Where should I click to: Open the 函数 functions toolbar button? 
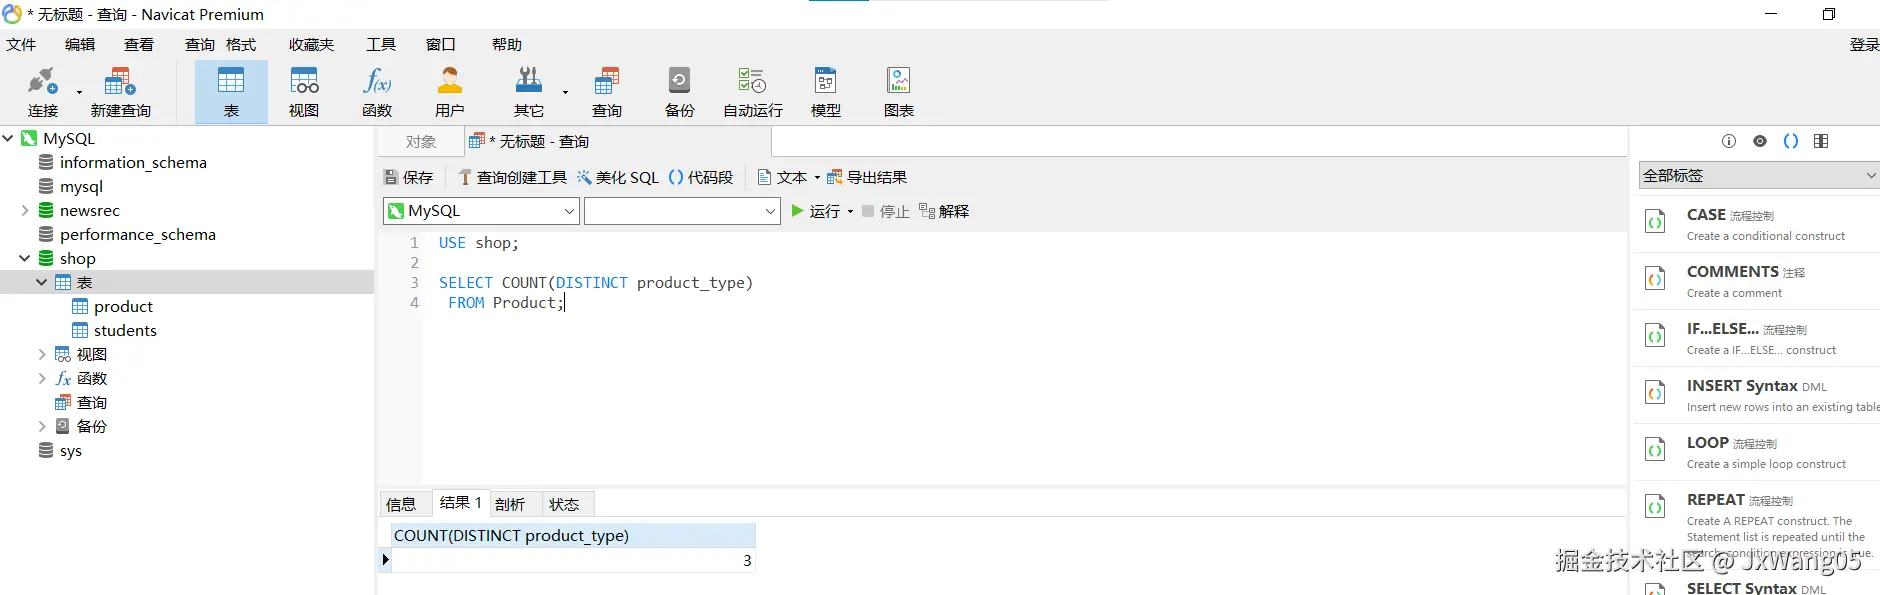tap(377, 91)
